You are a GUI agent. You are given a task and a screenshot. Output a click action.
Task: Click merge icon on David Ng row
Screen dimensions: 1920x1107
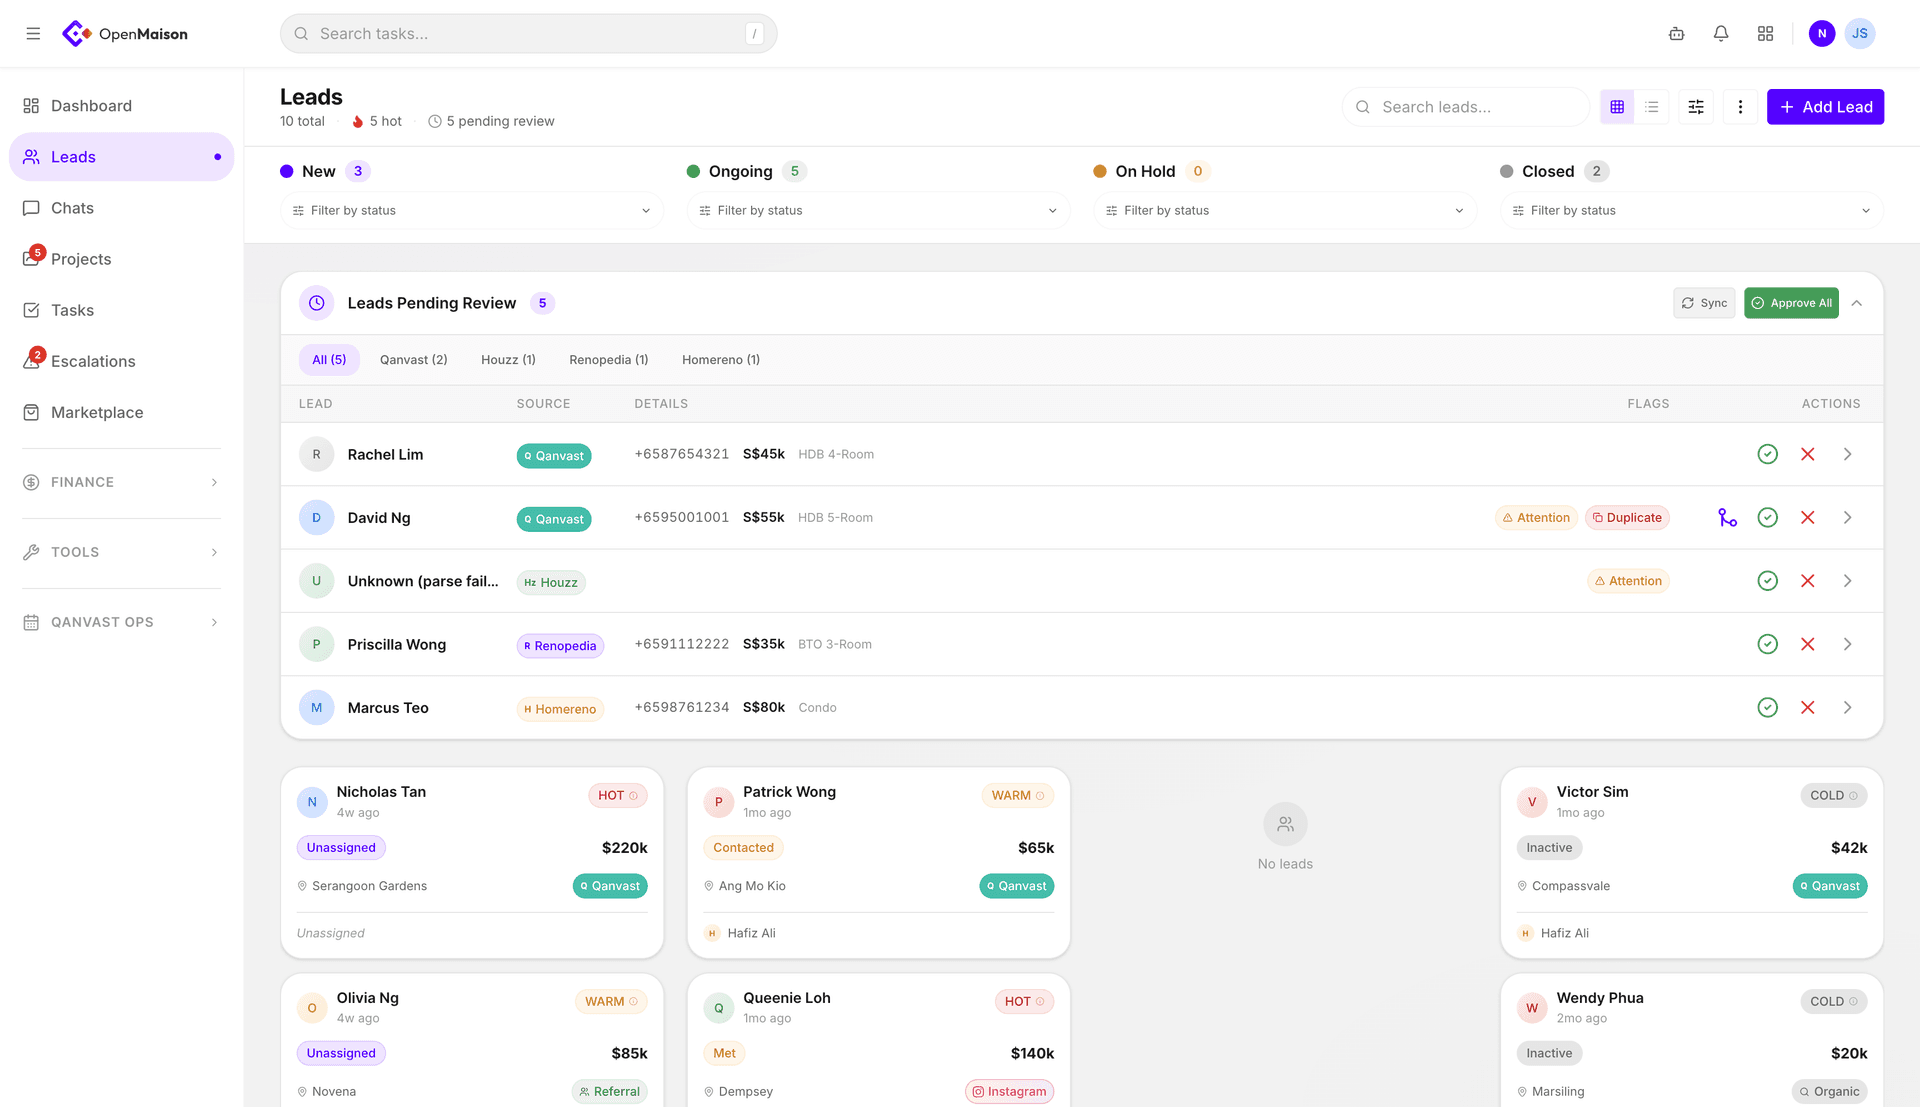[1727, 518]
